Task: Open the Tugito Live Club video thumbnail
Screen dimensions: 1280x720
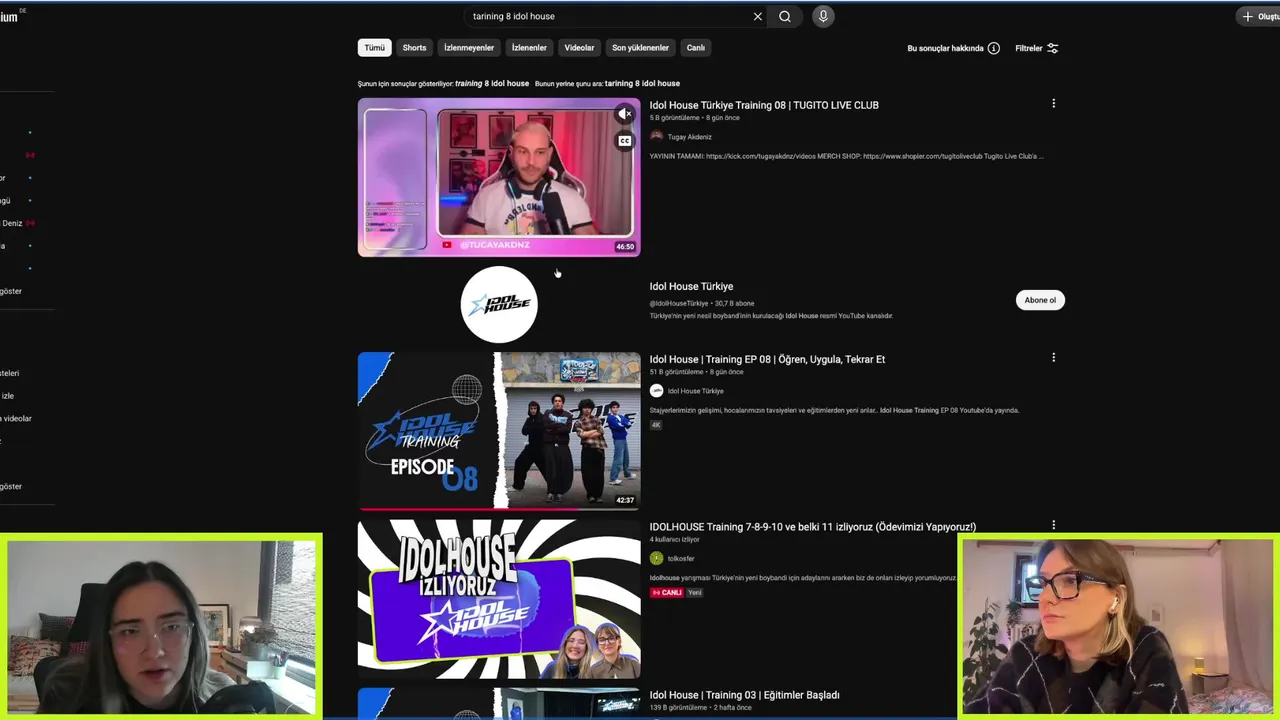Action: coord(499,177)
